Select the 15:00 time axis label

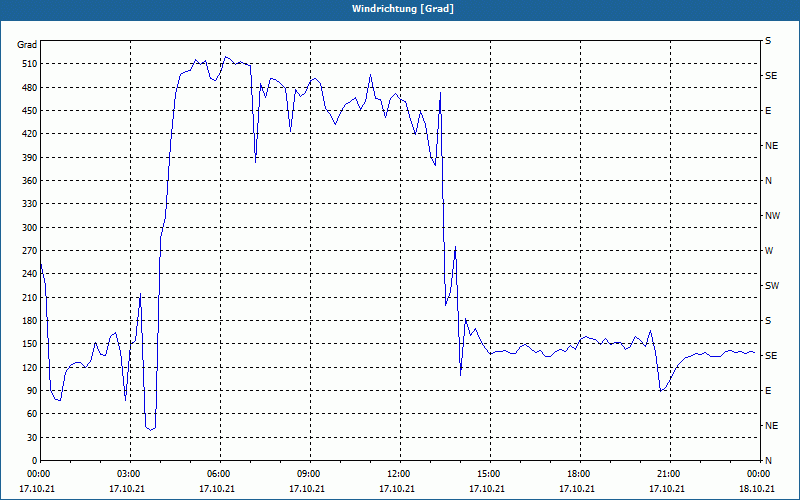tap(488, 474)
